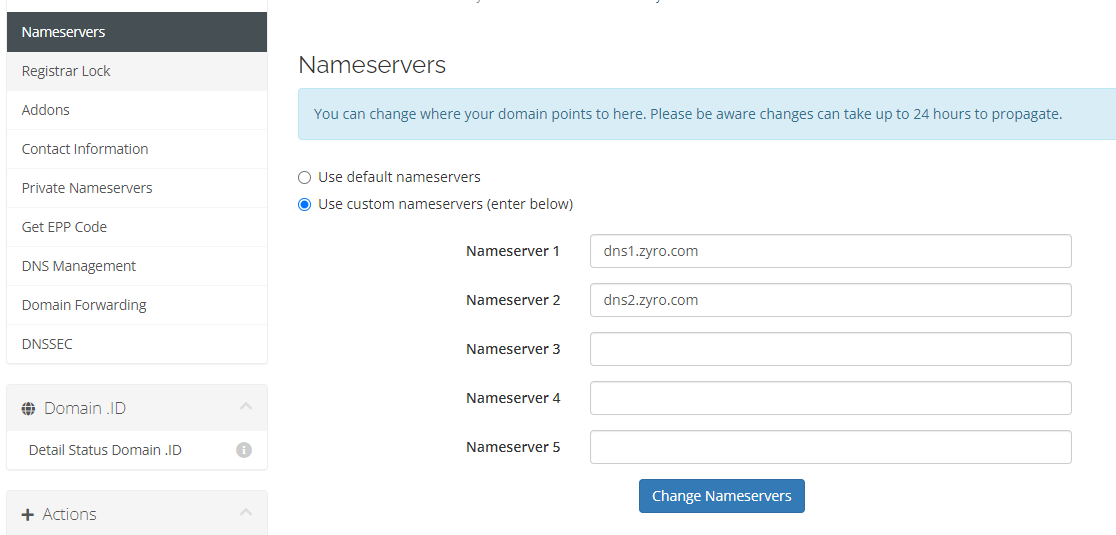This screenshot has height=535, width=1116.
Task: Click the plus icon beside Actions
Action: pyautogui.click(x=28, y=514)
